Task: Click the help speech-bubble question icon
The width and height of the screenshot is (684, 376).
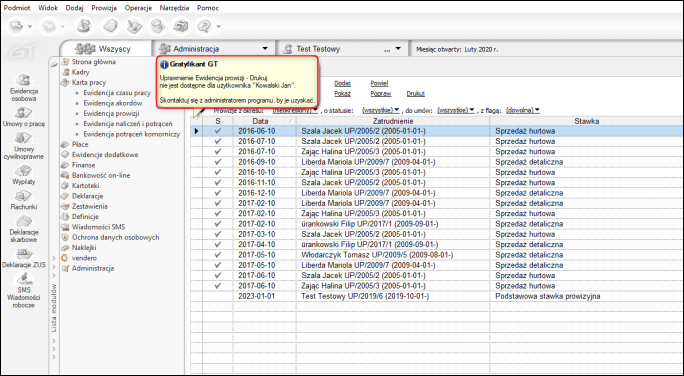Action: pyautogui.click(x=204, y=27)
